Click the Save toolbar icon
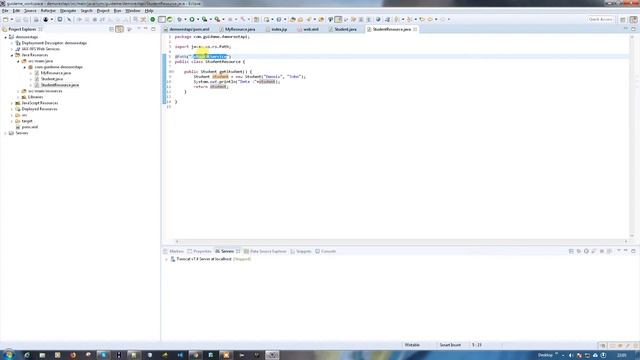This screenshot has height=360, width=640. (x=18, y=19)
